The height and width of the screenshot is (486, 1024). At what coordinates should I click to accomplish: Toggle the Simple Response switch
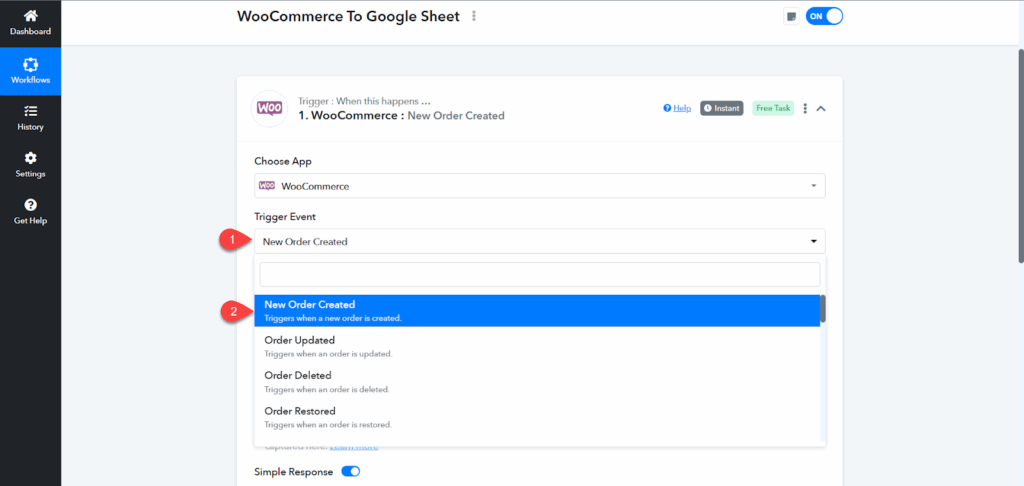[x=351, y=472]
